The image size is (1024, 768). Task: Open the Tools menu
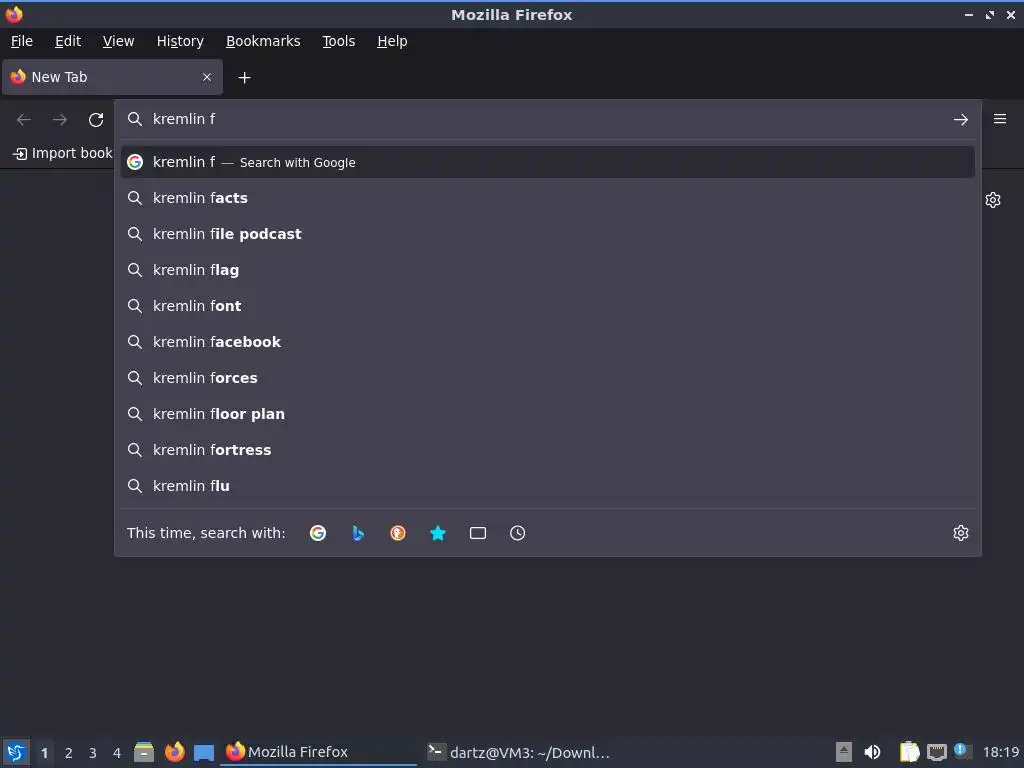point(338,41)
